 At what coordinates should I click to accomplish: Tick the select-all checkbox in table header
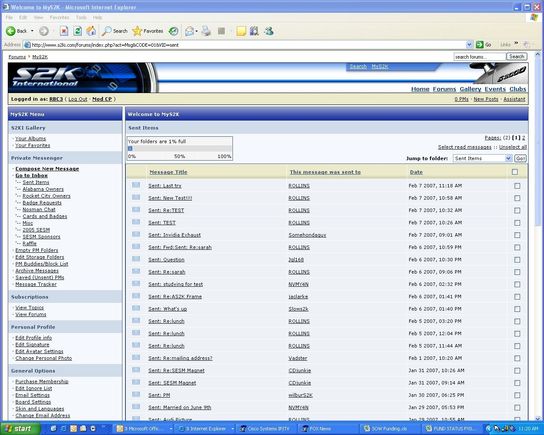pyautogui.click(x=515, y=172)
